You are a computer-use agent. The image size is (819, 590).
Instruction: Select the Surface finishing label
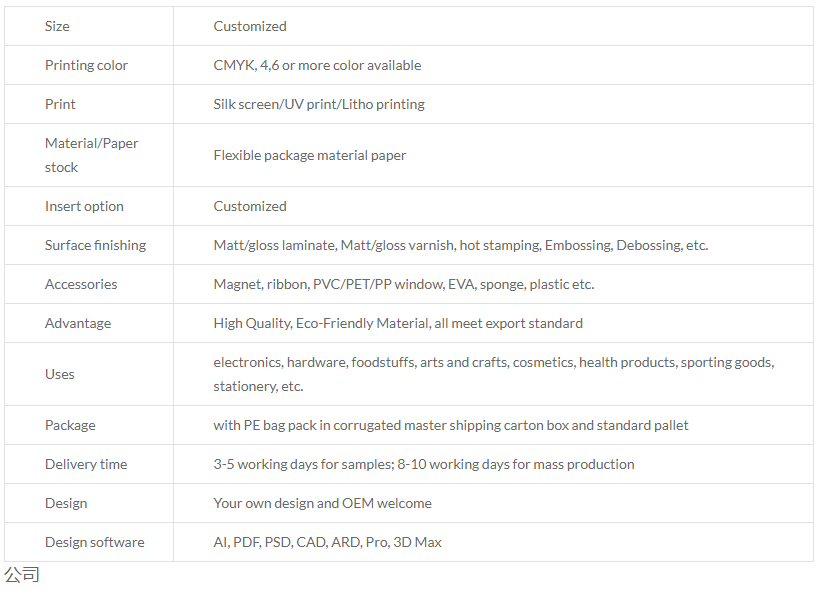95,245
